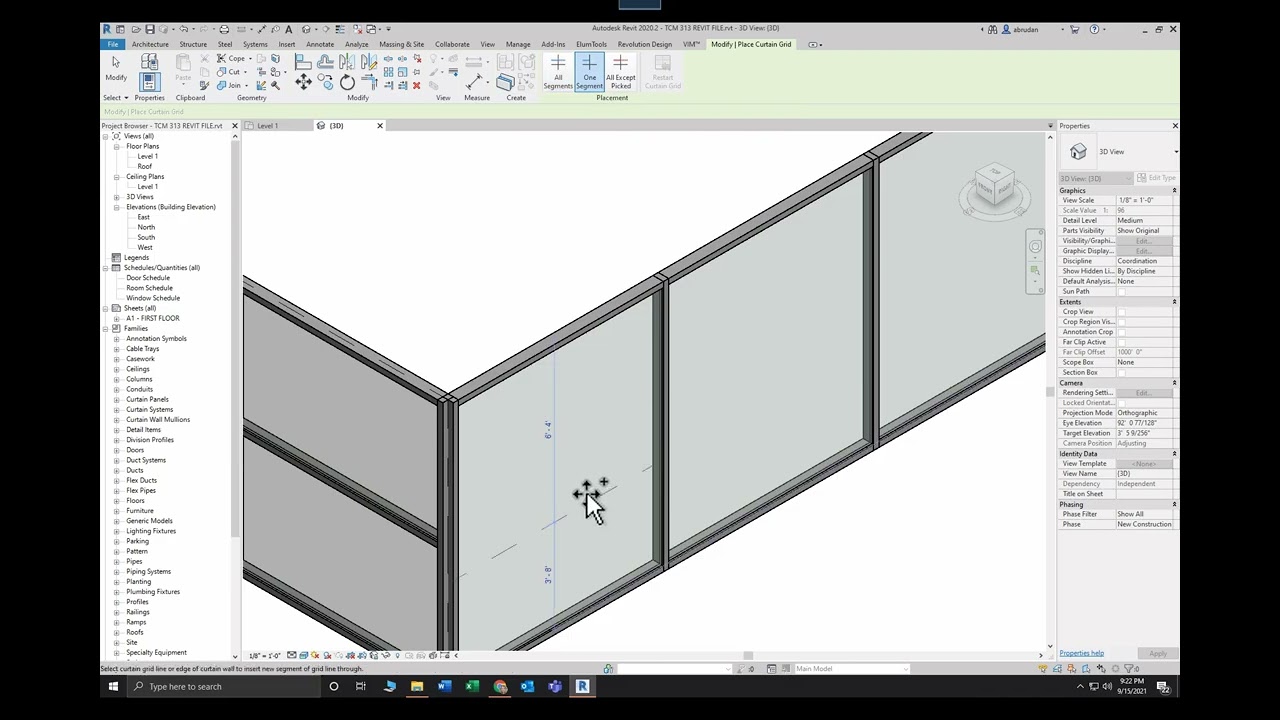Image resolution: width=1280 pixels, height=720 pixels.
Task: Select the One Segment placement tool
Action: 589,73
